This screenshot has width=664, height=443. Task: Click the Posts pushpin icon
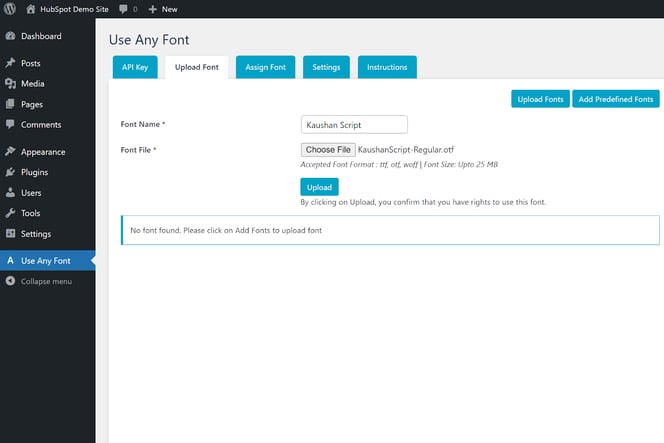[x=11, y=63]
